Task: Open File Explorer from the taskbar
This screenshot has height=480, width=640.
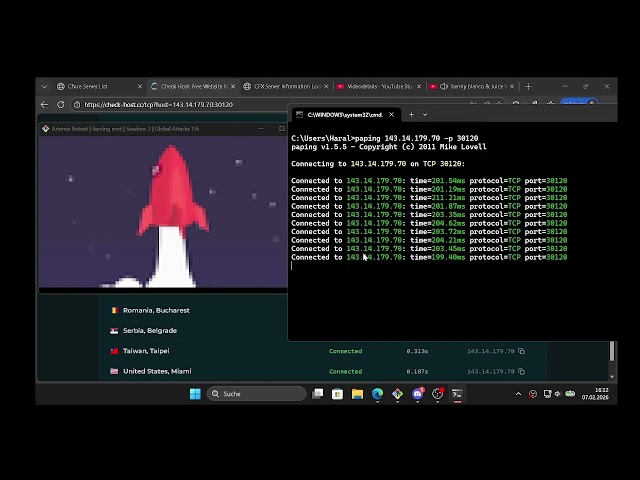Action: coord(357,394)
